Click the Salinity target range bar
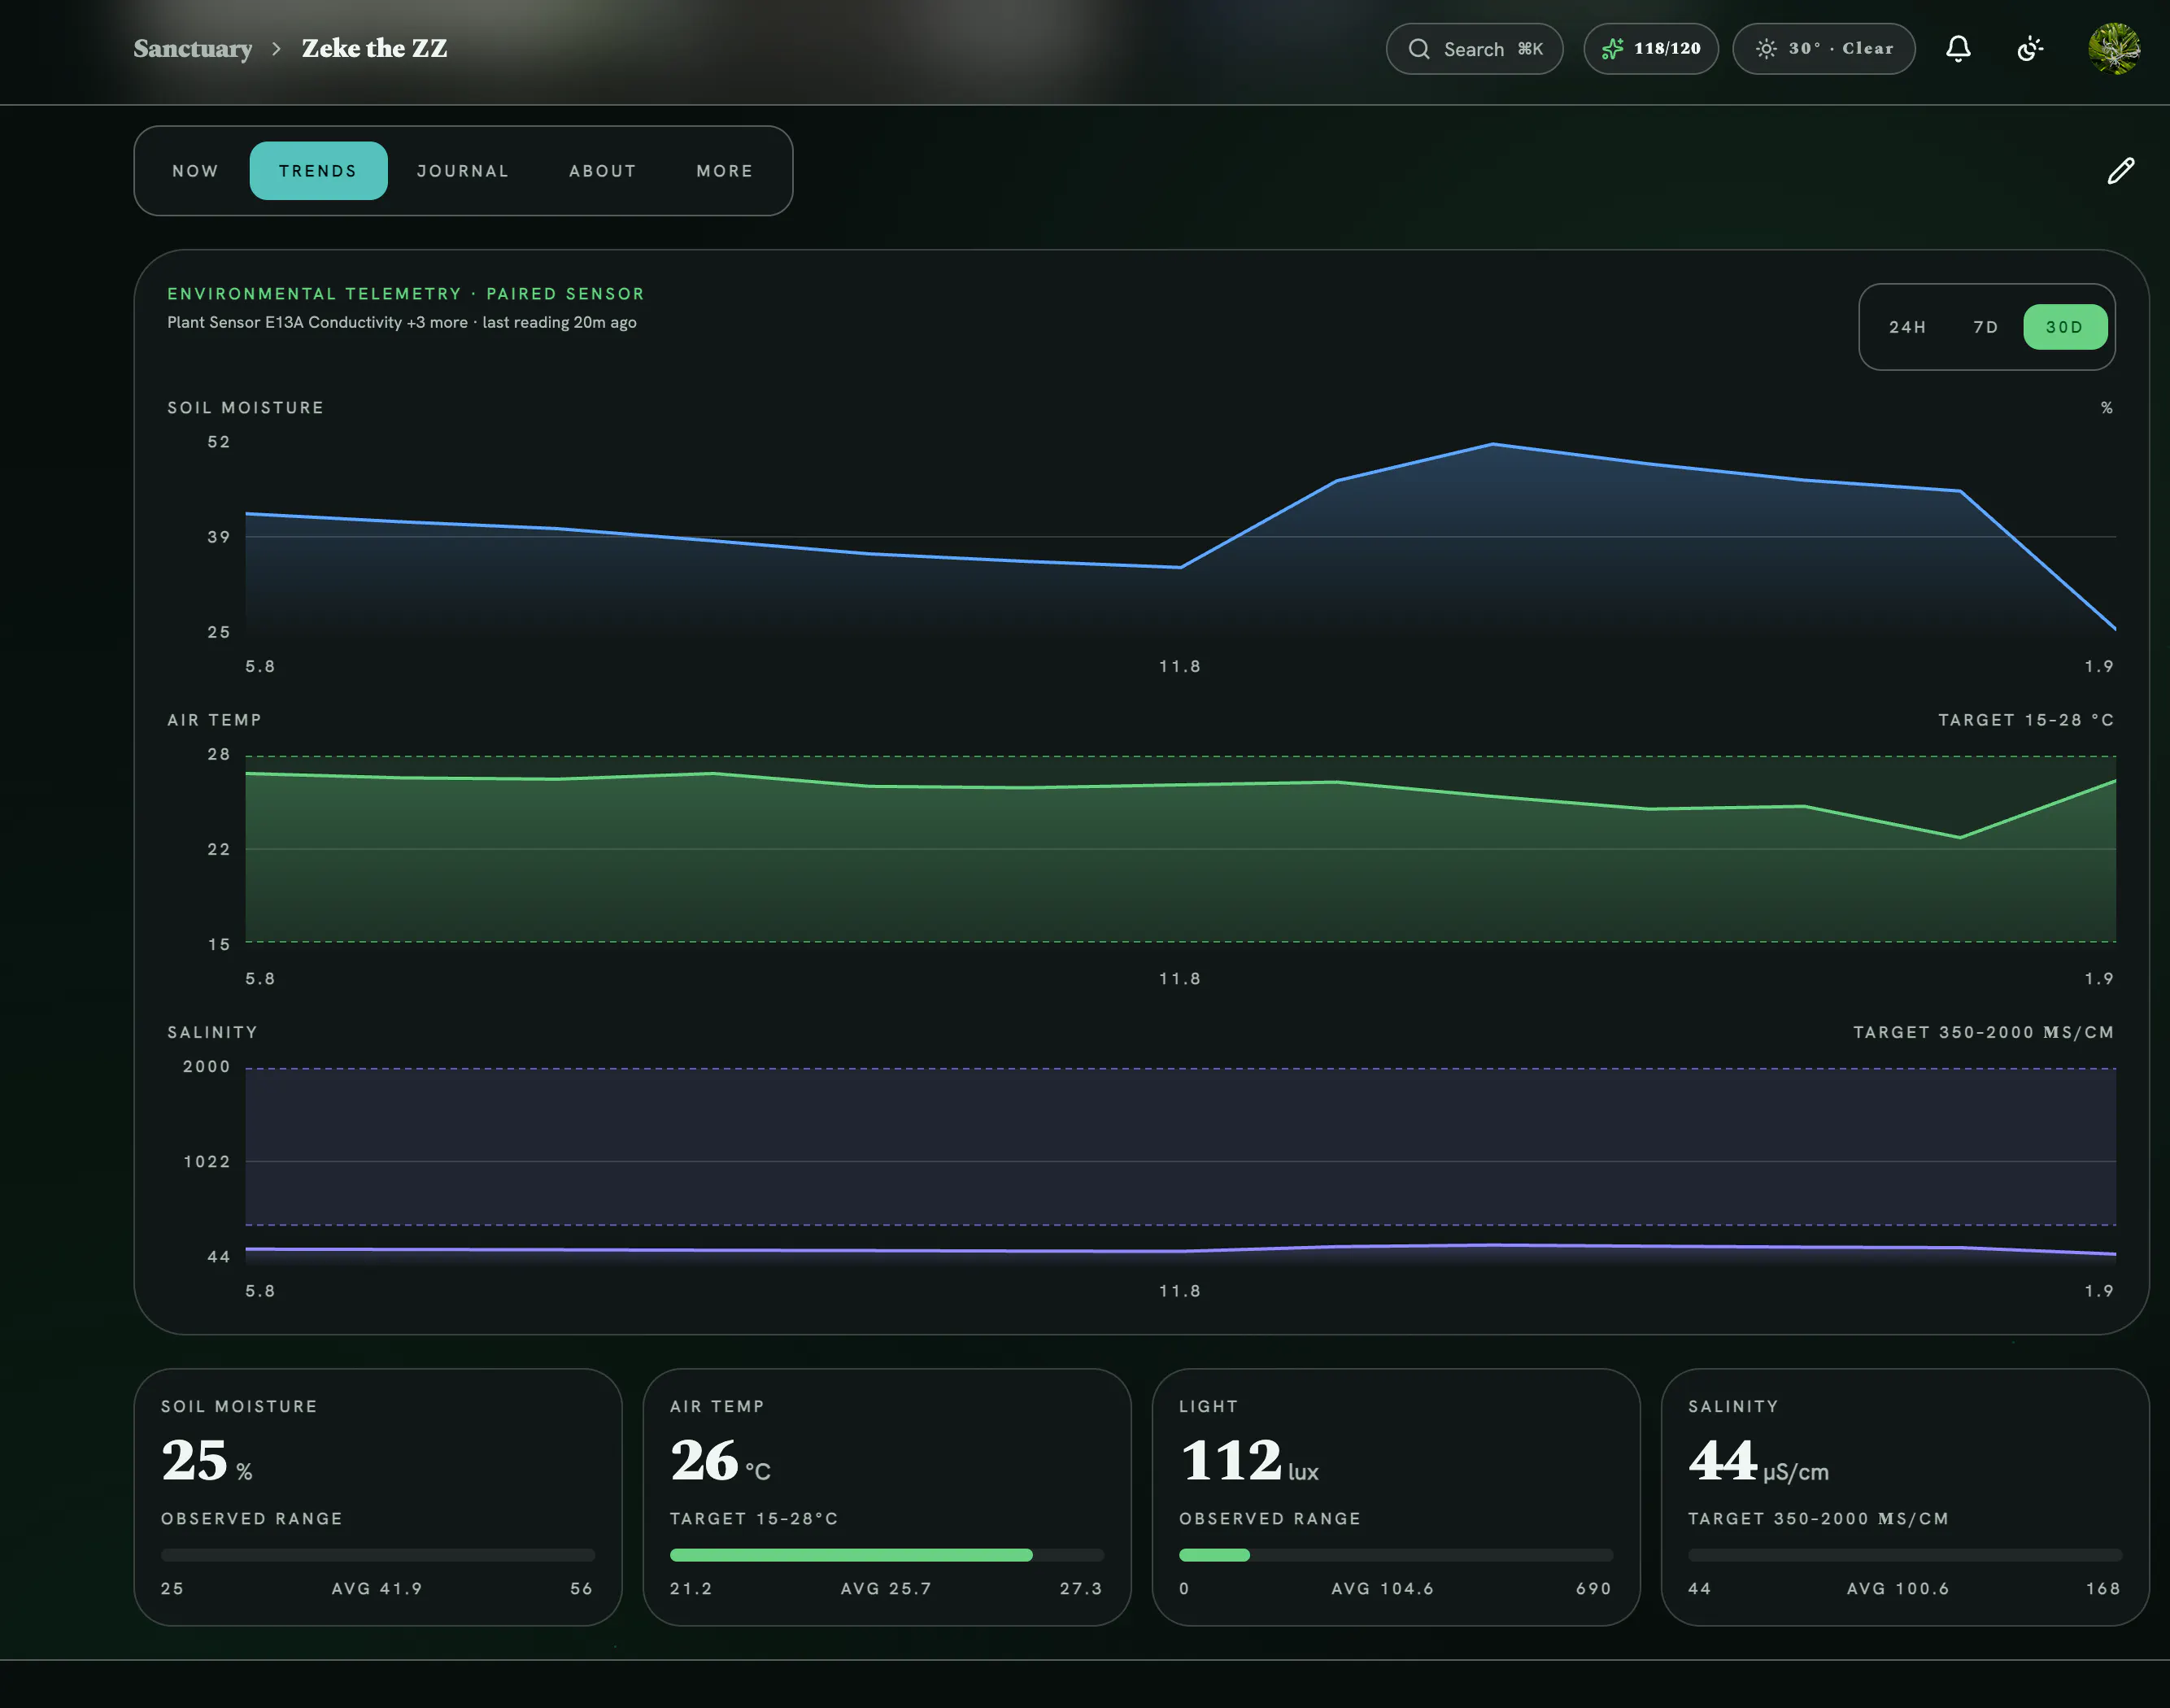Viewport: 2170px width, 1708px height. 1904,1555
